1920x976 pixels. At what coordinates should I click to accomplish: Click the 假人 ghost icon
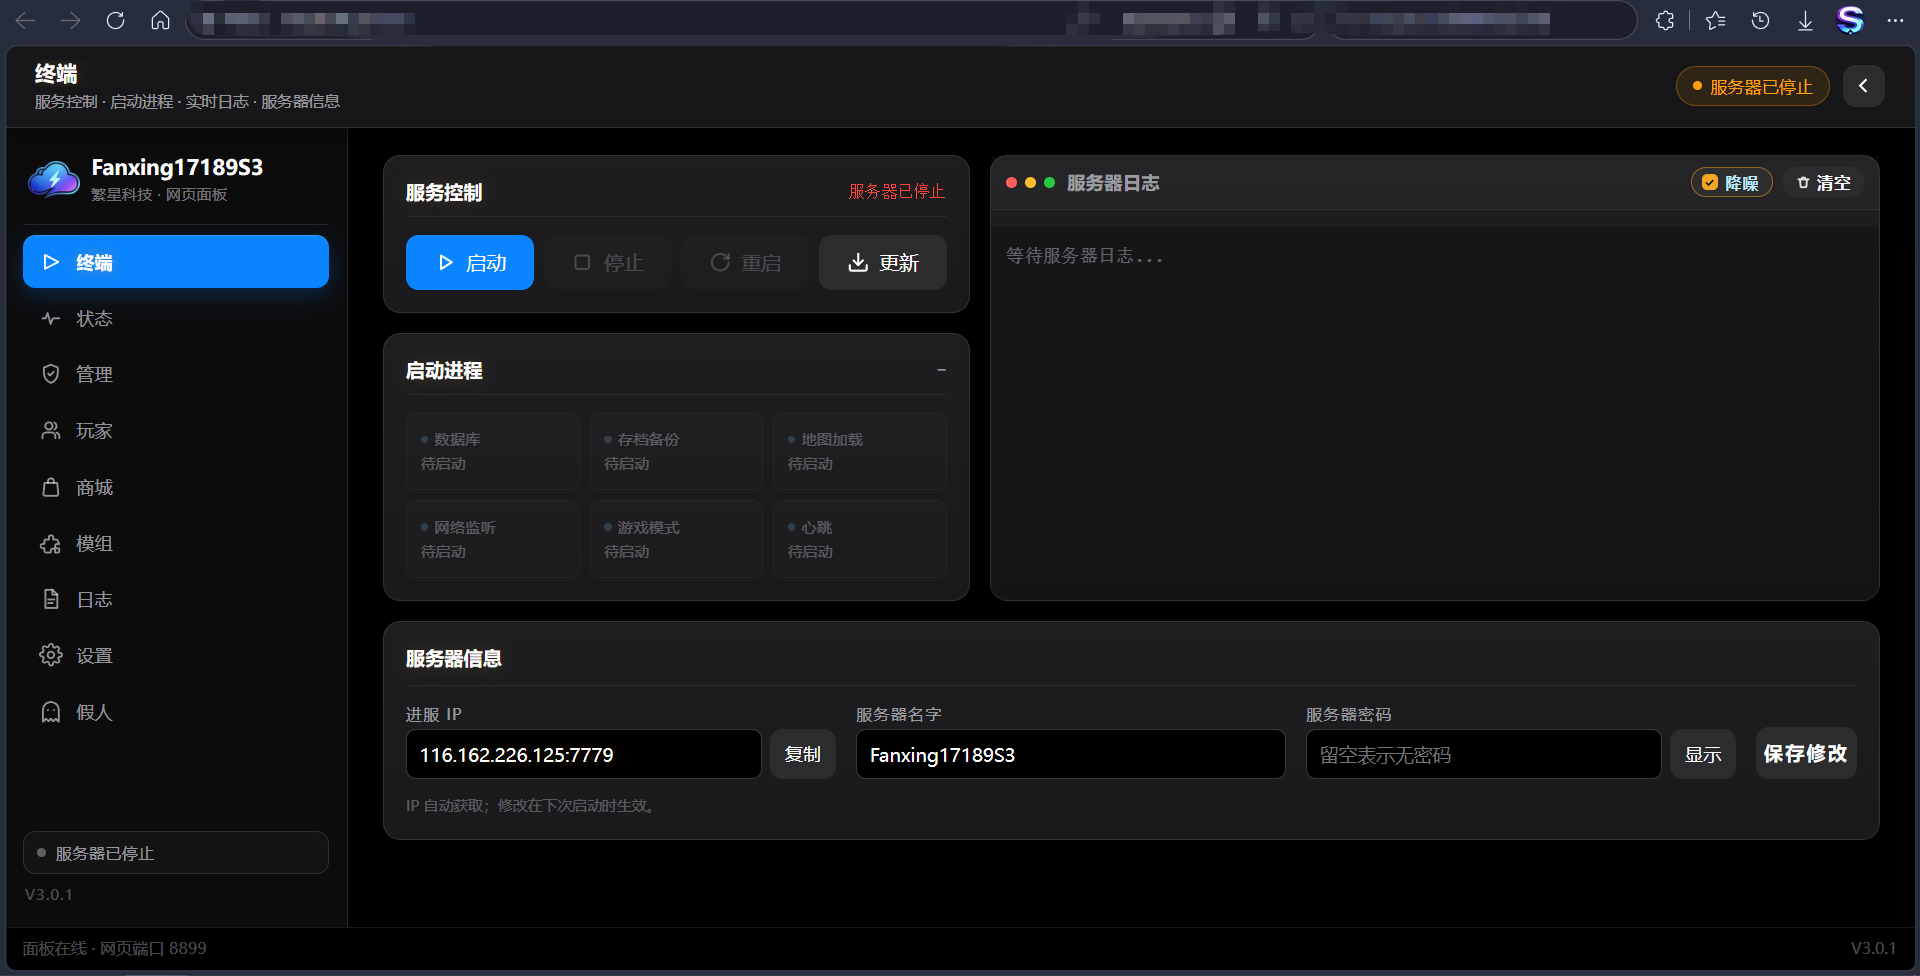point(51,712)
